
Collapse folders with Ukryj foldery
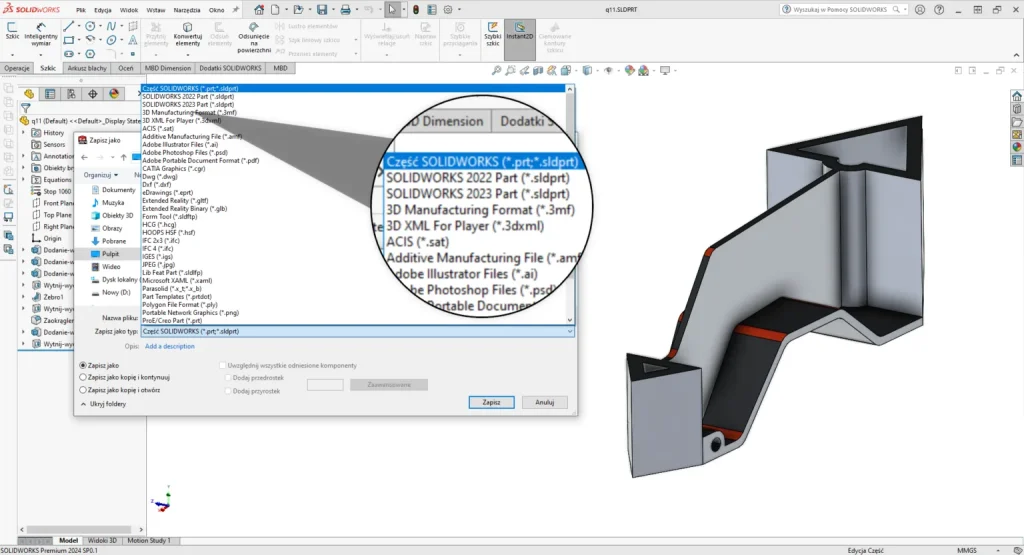click(x=103, y=404)
